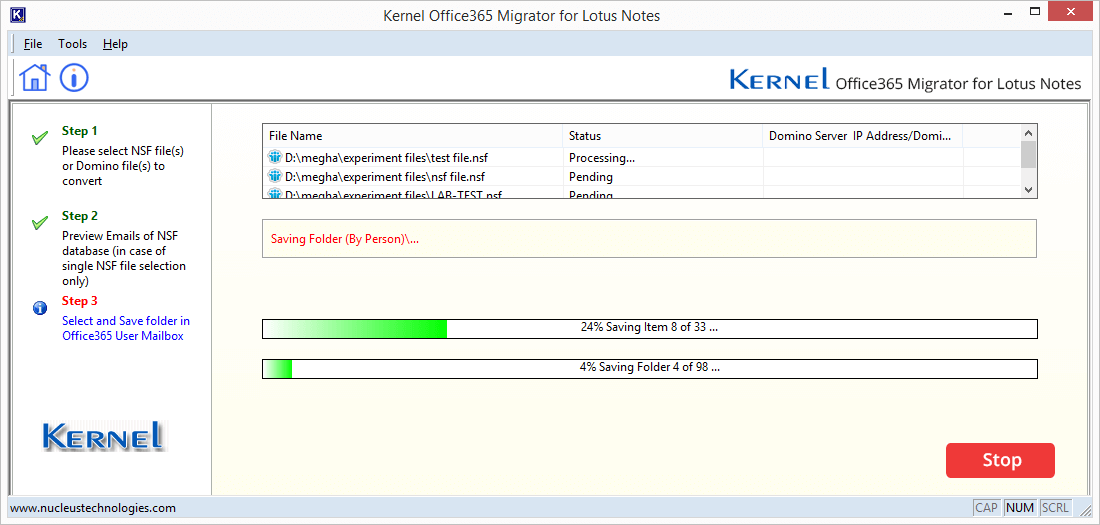1100x525 pixels.
Task: Click the File Name column header
Action: [x=412, y=136]
